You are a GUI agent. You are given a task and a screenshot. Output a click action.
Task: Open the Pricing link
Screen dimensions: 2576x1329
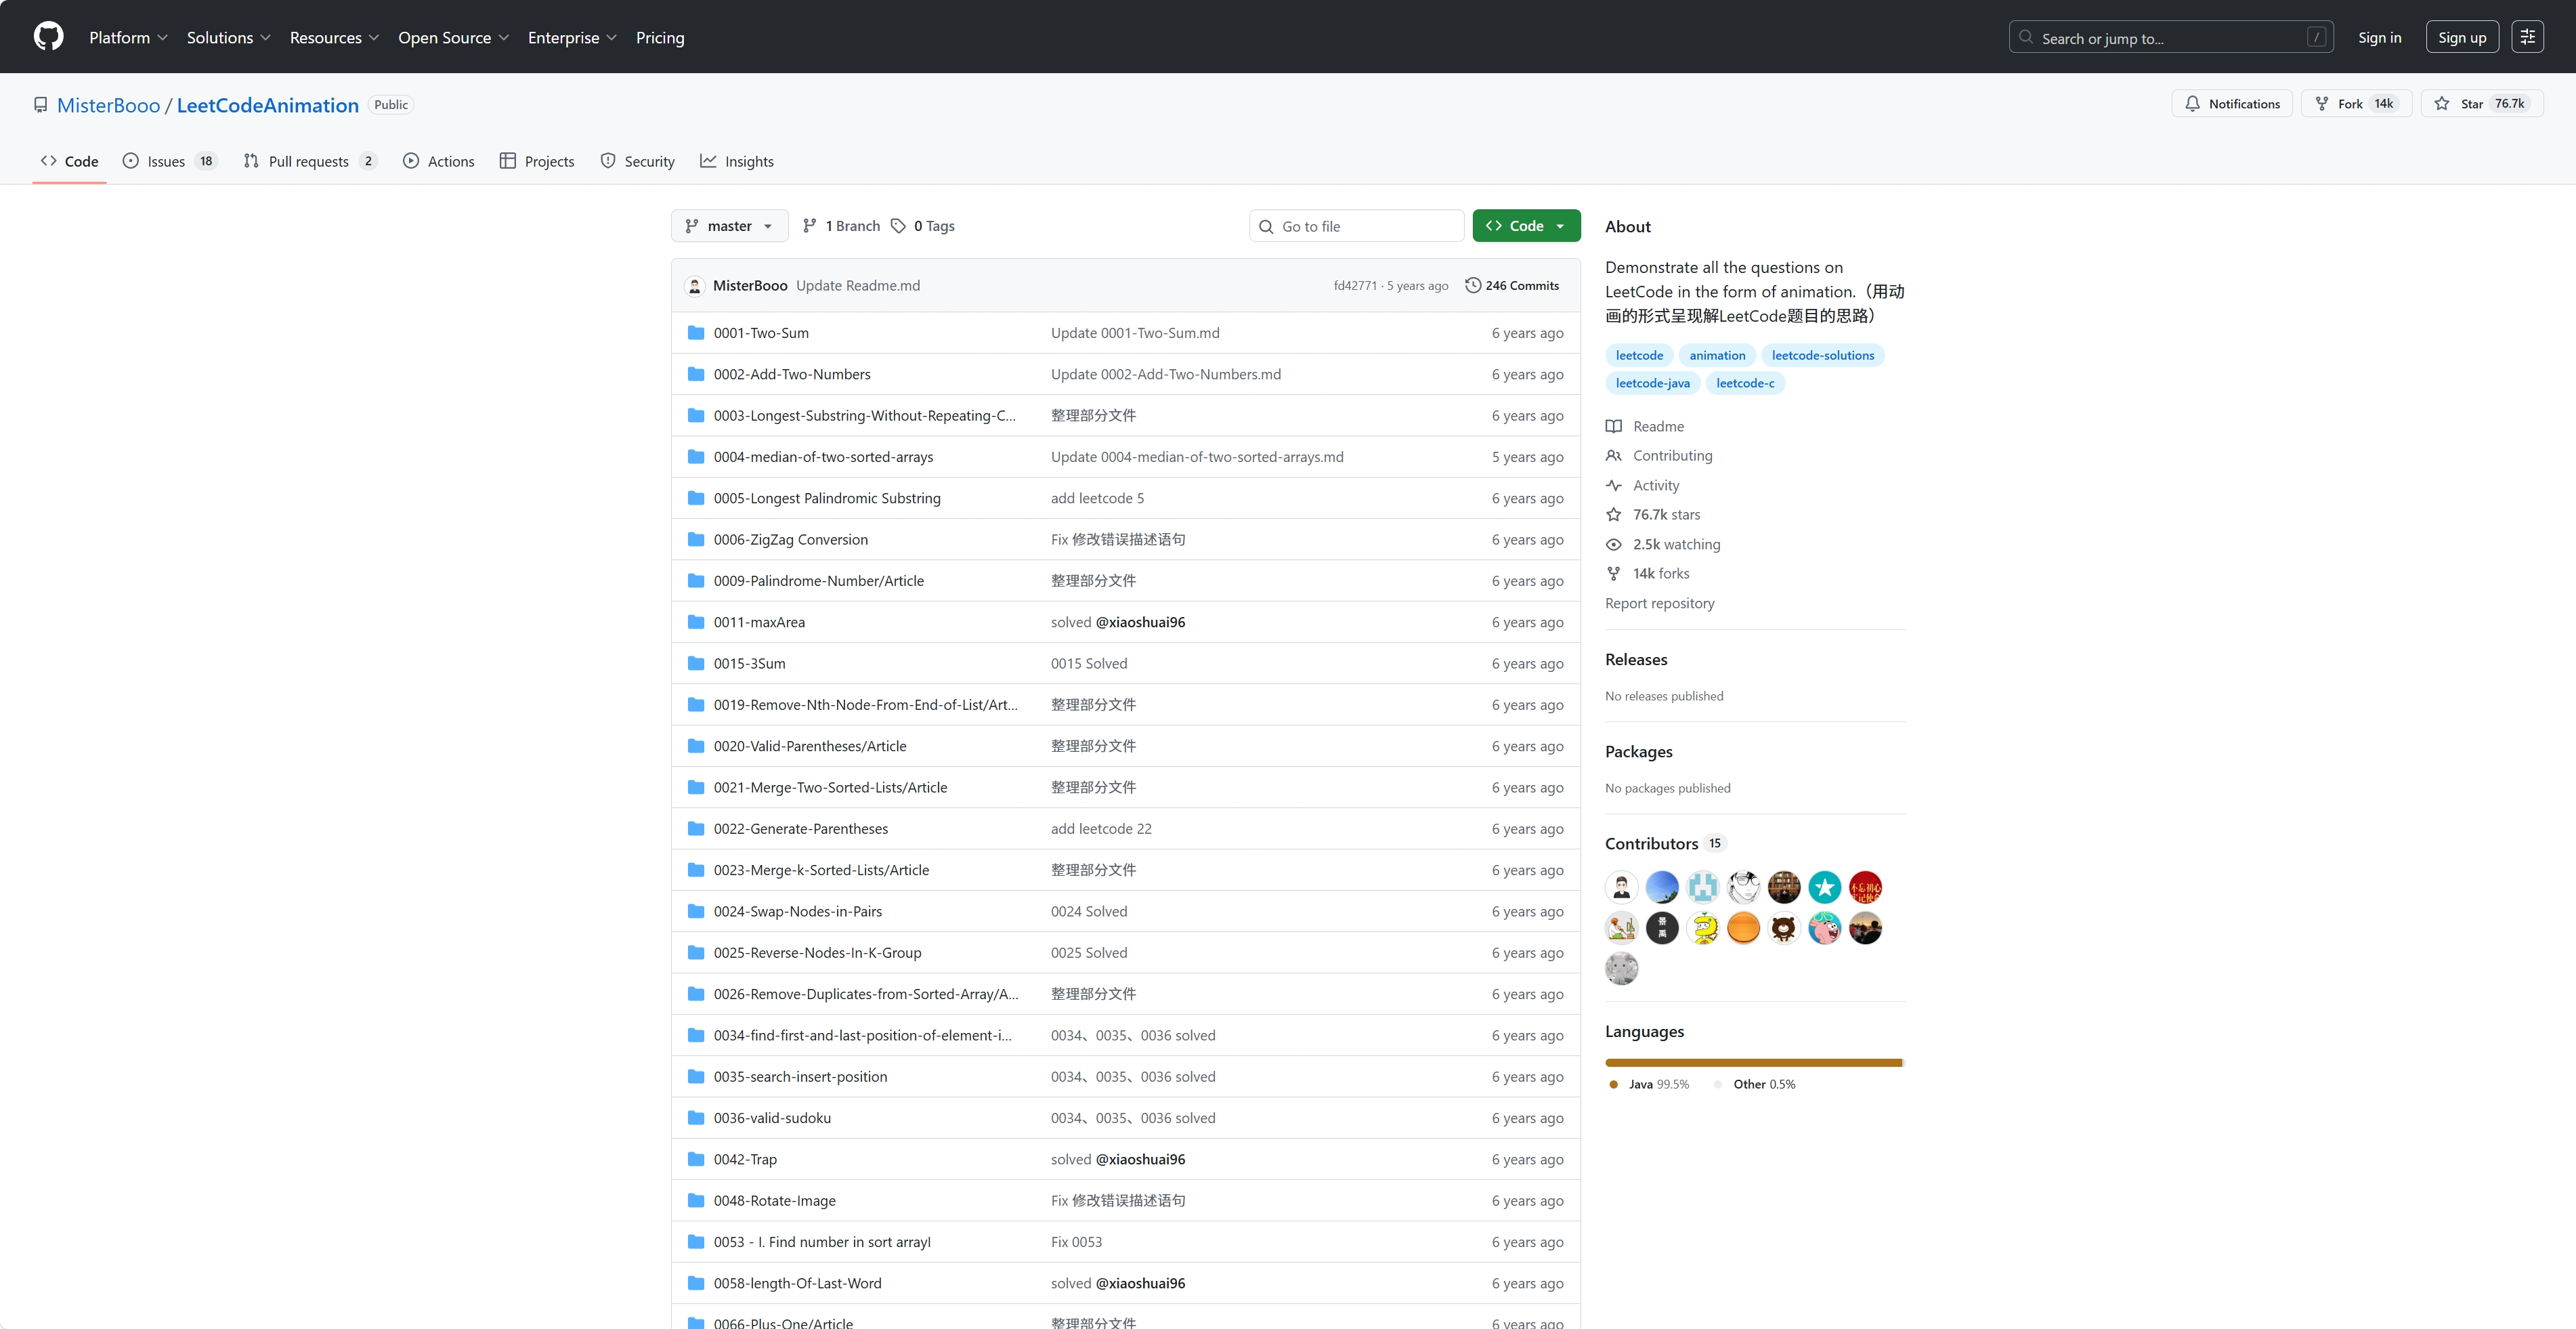tap(660, 38)
